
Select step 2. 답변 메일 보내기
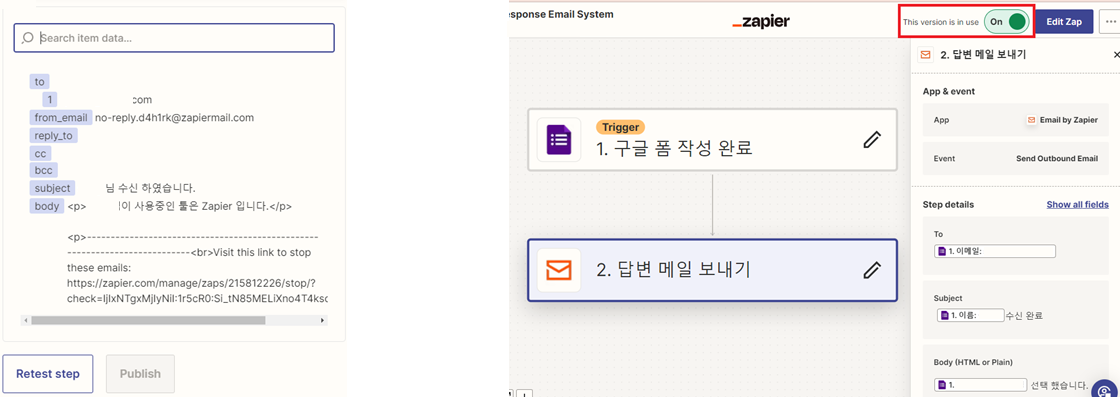click(712, 270)
